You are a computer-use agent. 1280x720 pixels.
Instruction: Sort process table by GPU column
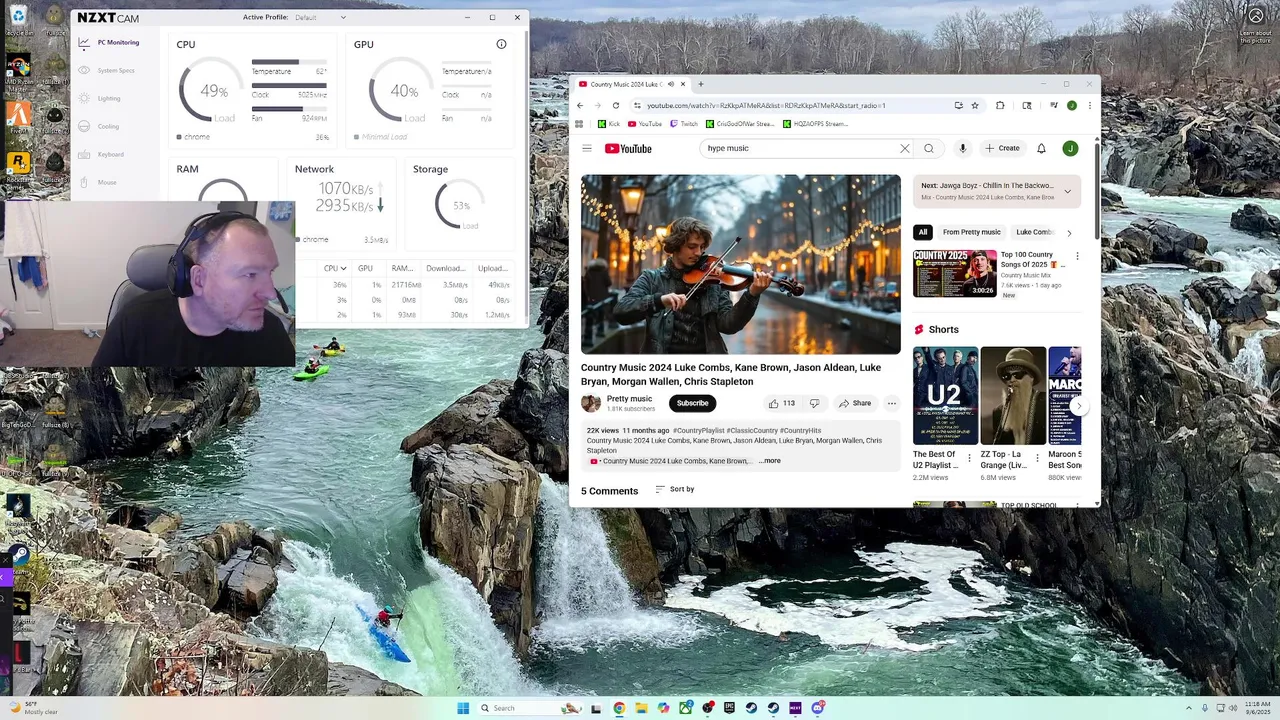tap(365, 268)
